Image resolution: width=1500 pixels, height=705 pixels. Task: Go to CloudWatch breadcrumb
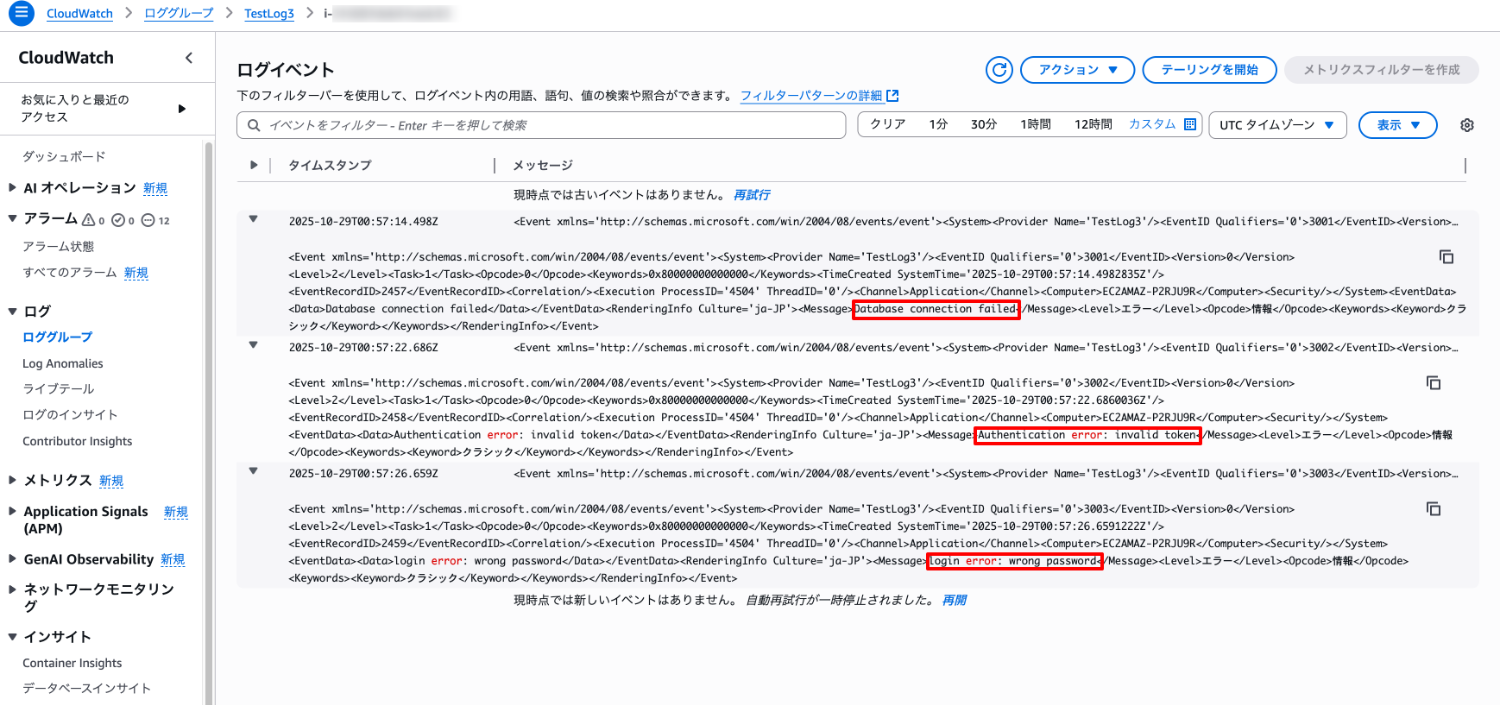[80, 14]
